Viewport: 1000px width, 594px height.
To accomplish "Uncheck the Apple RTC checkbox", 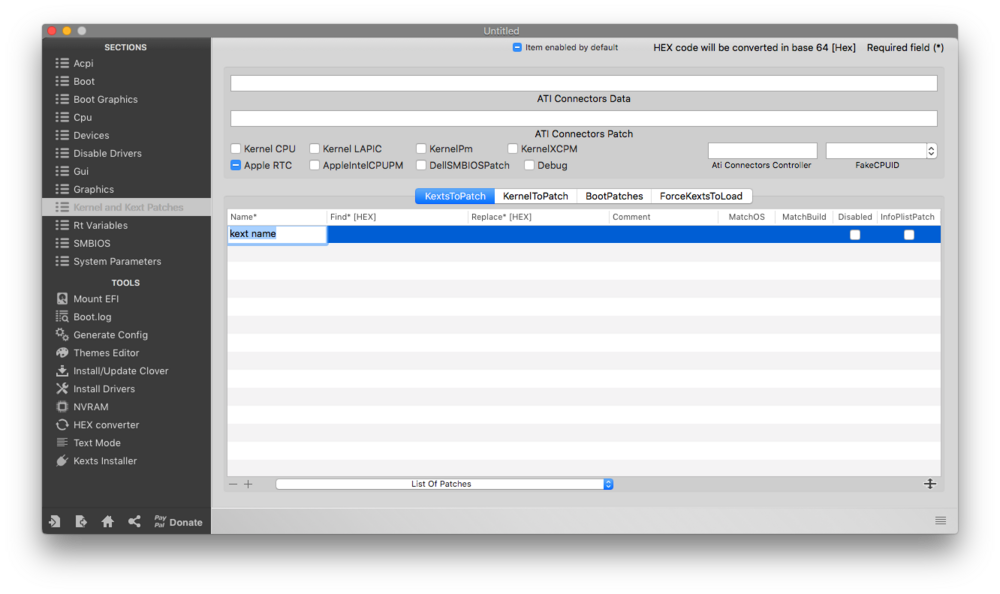I will [236, 165].
